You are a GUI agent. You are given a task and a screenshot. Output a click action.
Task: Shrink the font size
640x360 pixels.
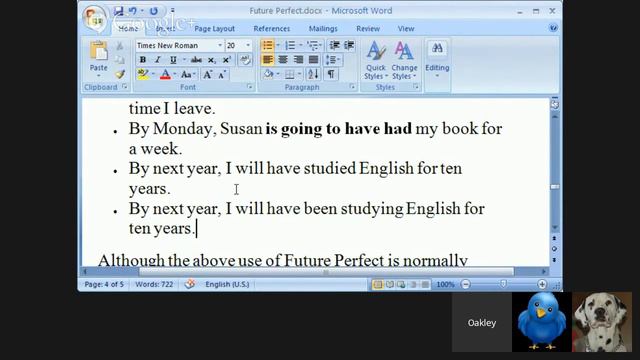pos(222,75)
